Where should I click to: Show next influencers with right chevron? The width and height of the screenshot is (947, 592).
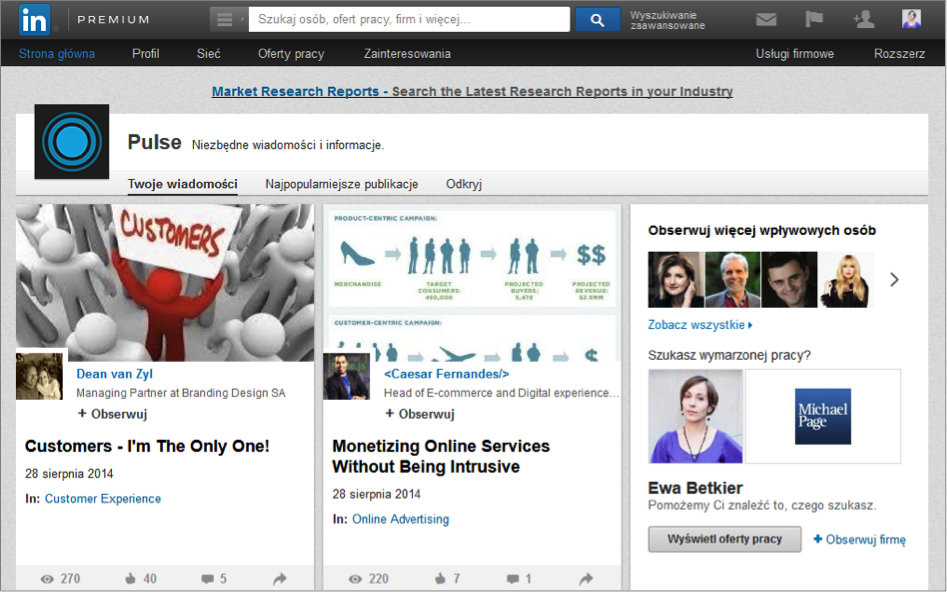click(894, 280)
